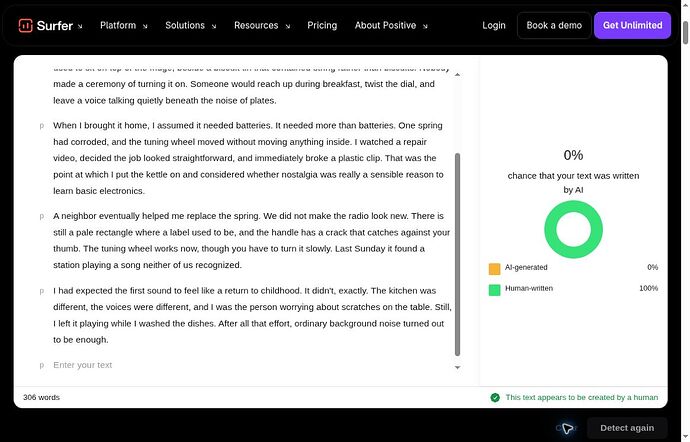The height and width of the screenshot is (442, 690).
Task: Click the page scrollbar thumb at the right edge
Action: pos(685,32)
